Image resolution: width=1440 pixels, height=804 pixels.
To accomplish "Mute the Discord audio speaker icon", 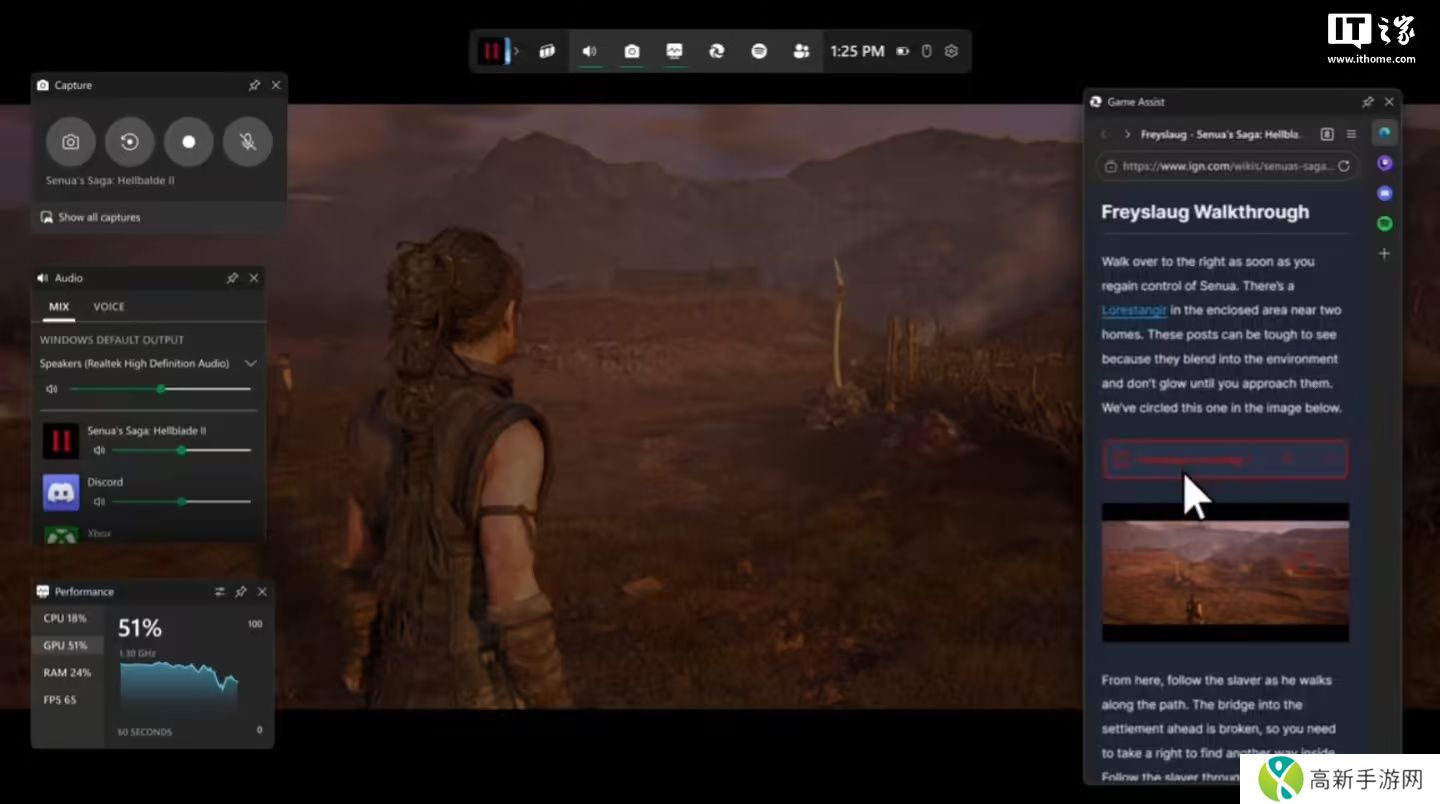I will point(99,501).
